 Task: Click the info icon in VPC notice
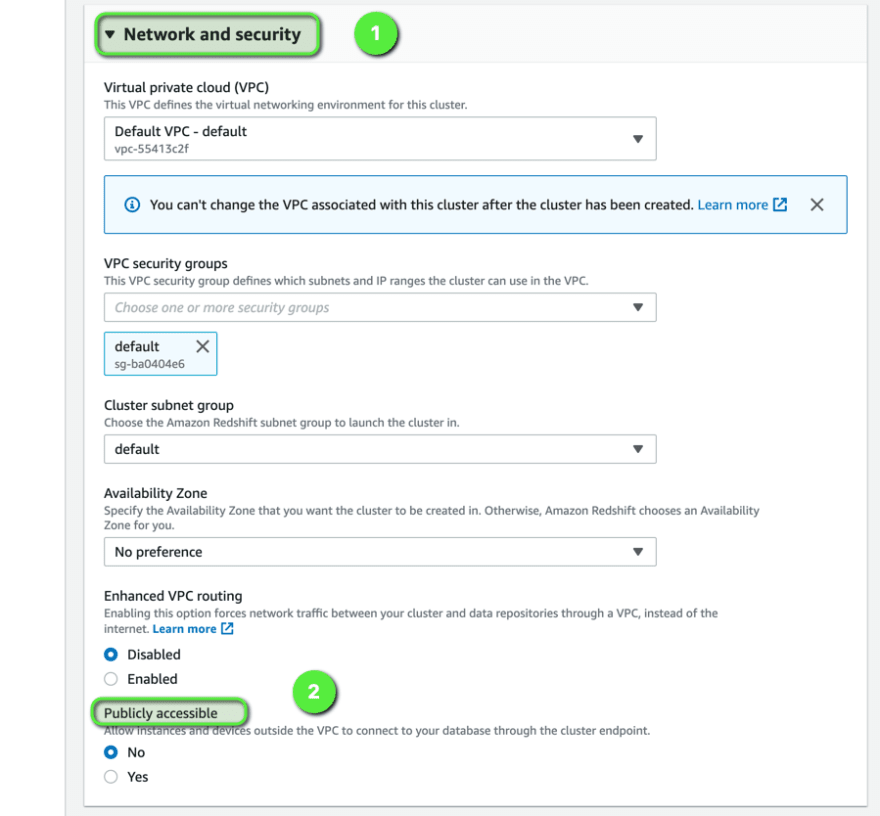point(132,205)
